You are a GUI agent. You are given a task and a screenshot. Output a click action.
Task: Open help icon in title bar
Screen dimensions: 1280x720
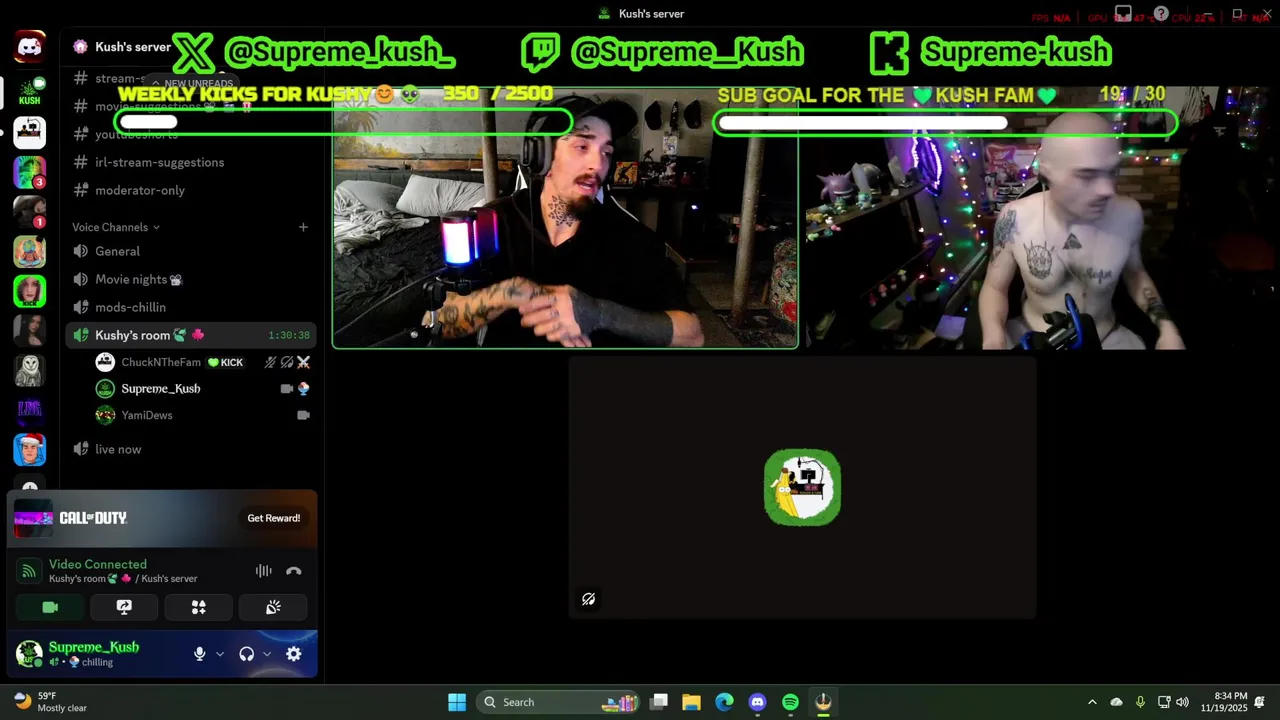[1161, 14]
